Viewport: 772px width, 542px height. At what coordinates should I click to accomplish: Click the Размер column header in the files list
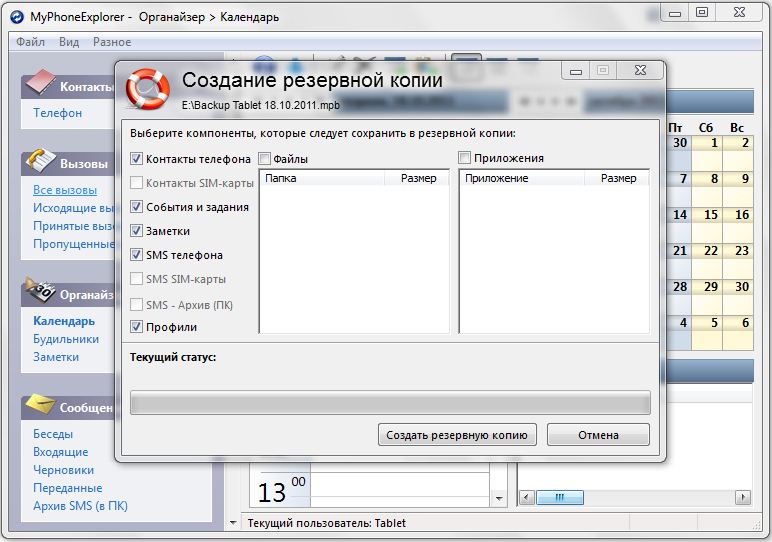[417, 178]
